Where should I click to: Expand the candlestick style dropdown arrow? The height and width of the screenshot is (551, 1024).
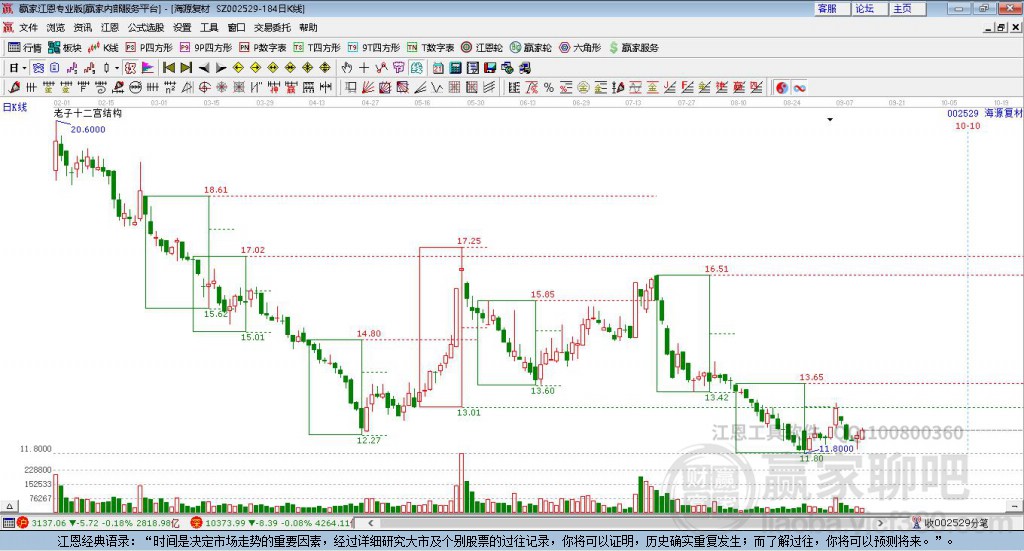pyautogui.click(x=117, y=68)
